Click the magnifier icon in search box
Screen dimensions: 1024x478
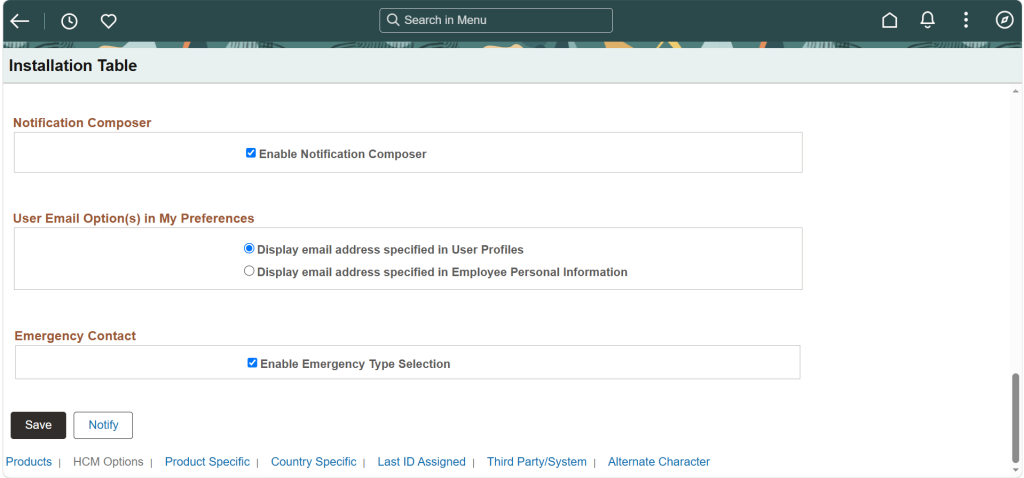tap(392, 20)
